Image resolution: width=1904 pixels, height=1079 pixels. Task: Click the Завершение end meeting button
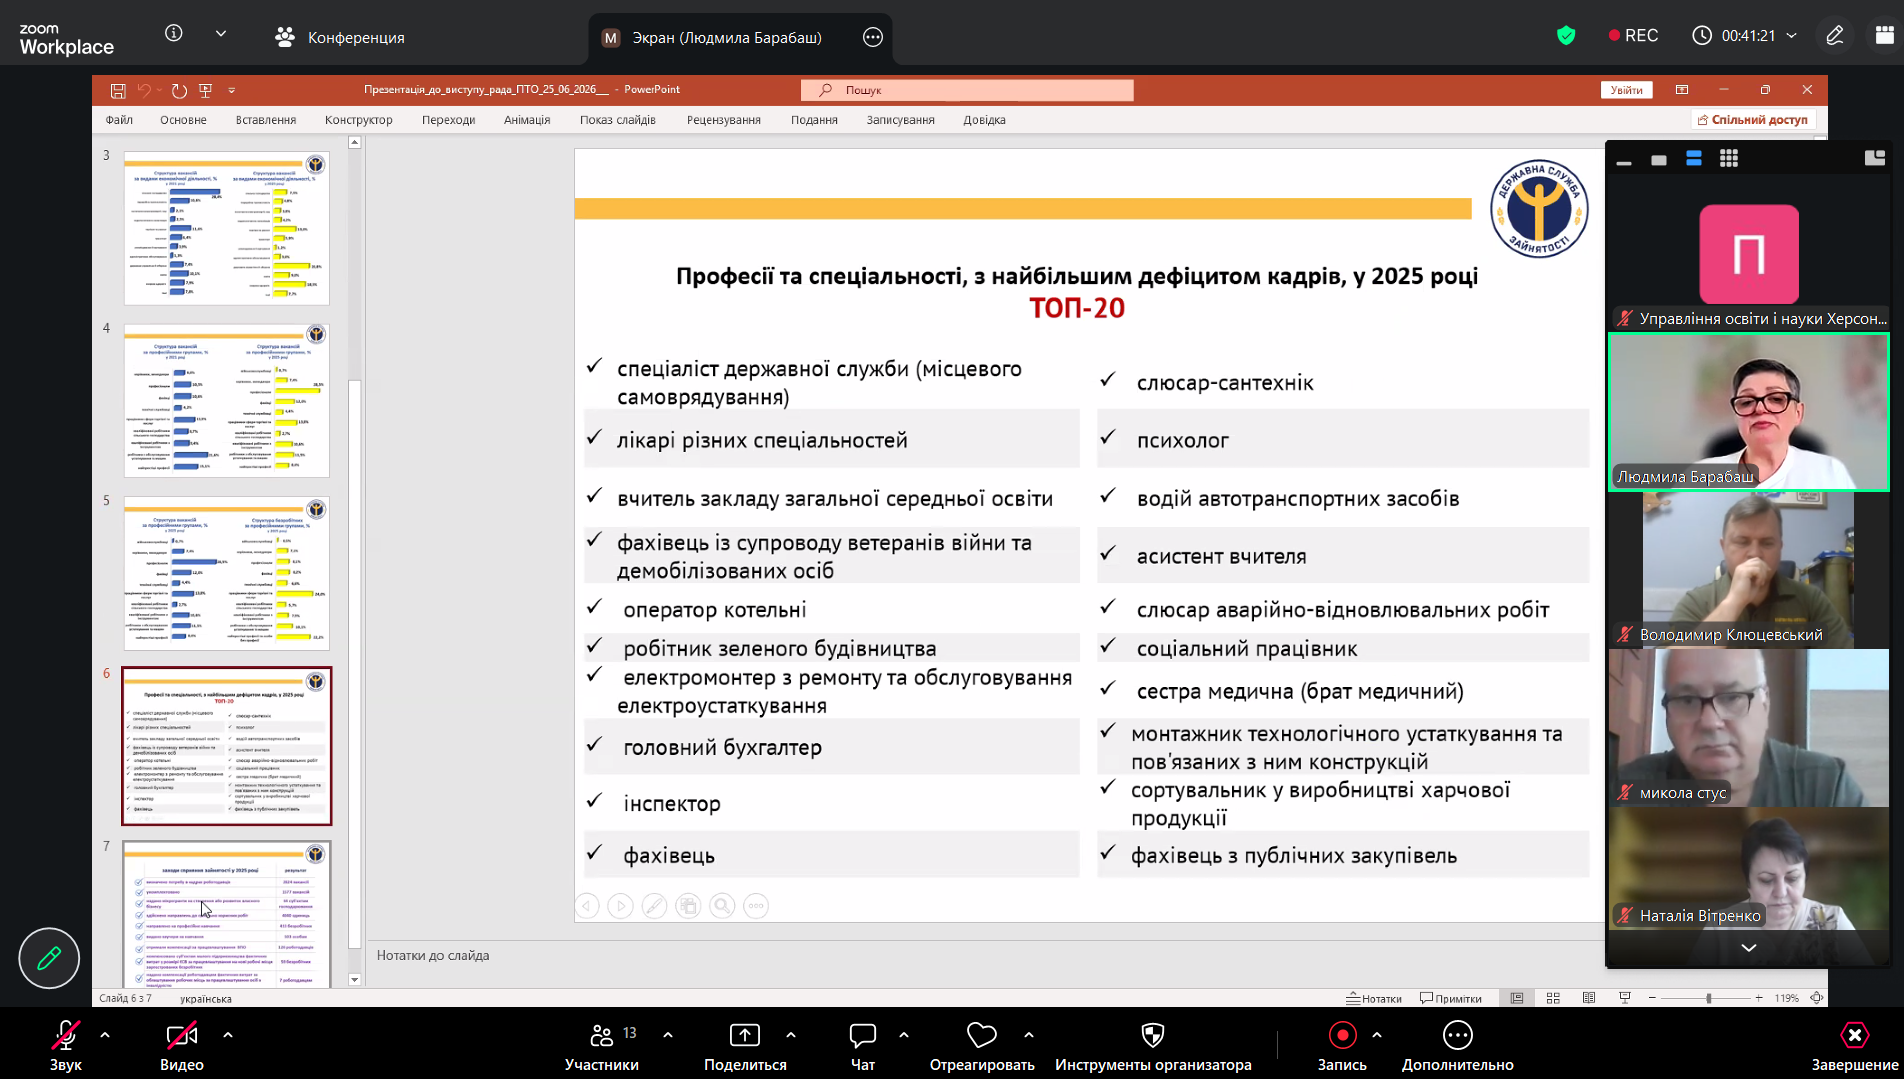point(1855,1046)
